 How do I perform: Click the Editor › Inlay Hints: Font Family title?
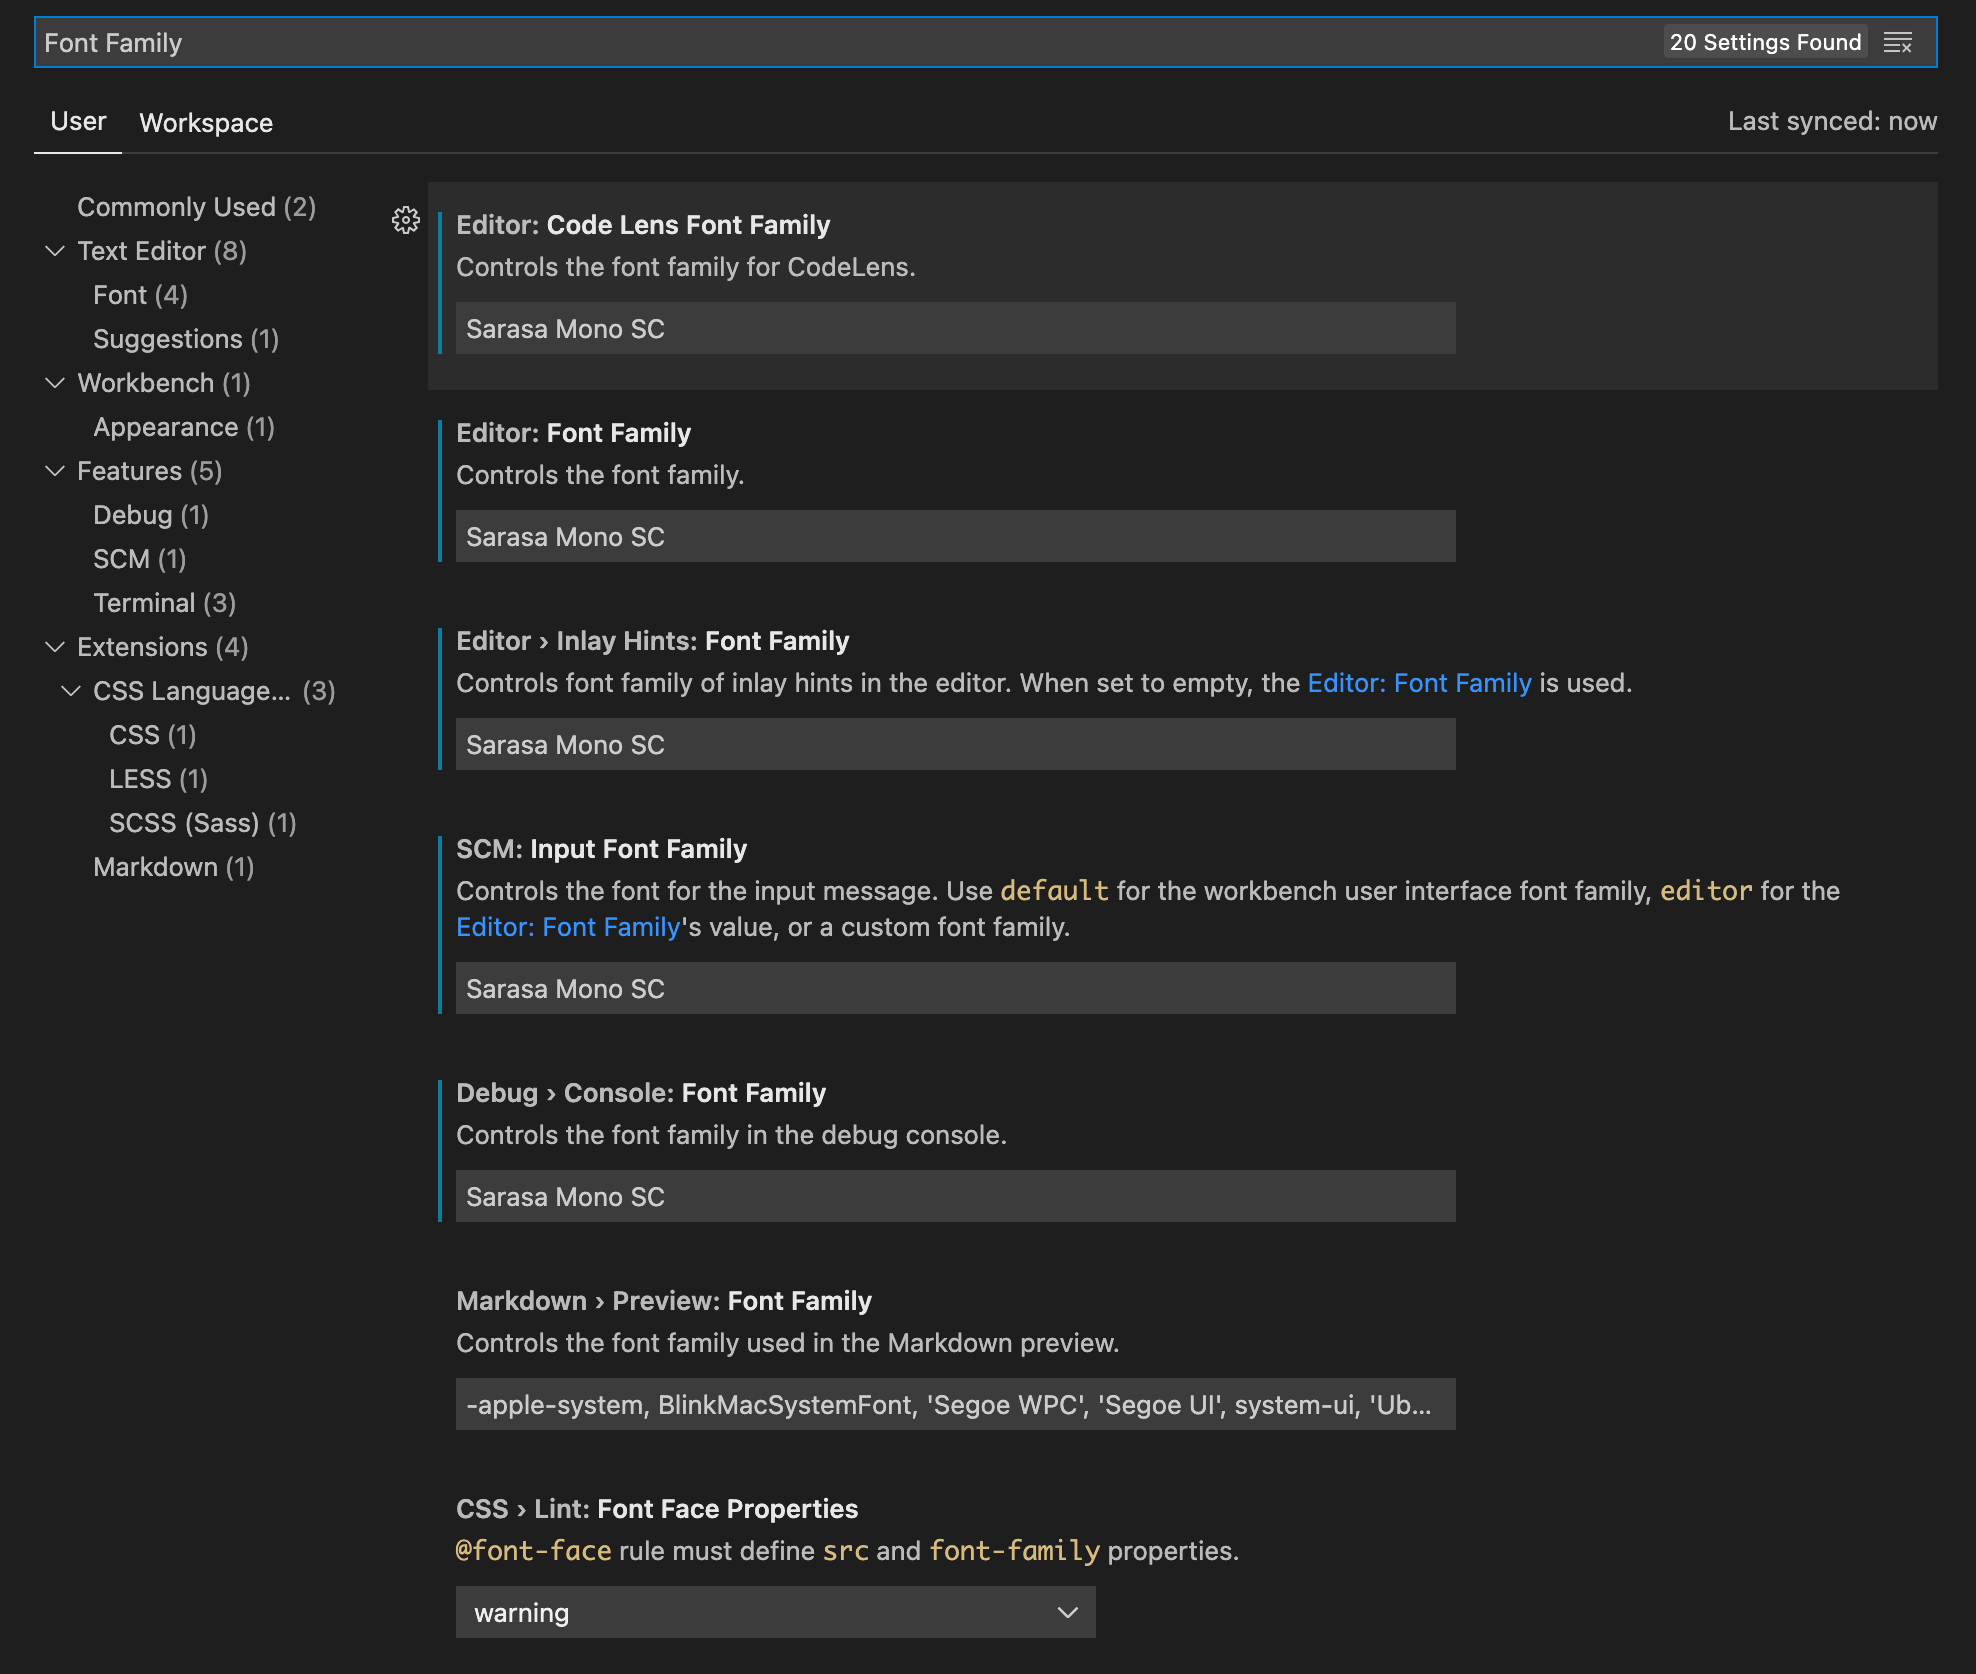[x=652, y=641]
